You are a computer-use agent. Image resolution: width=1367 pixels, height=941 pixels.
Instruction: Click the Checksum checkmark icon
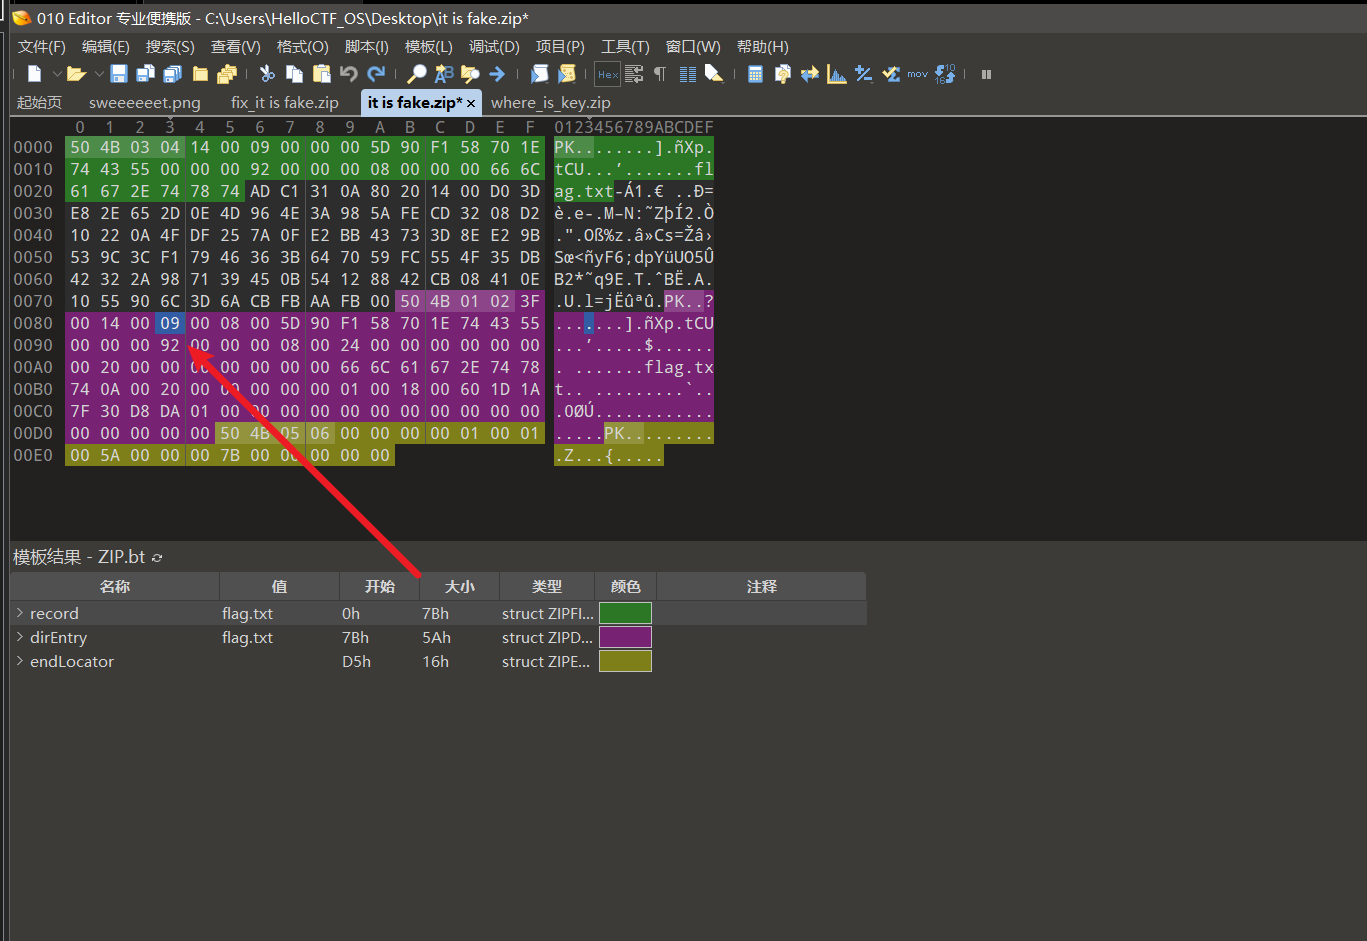click(x=890, y=74)
